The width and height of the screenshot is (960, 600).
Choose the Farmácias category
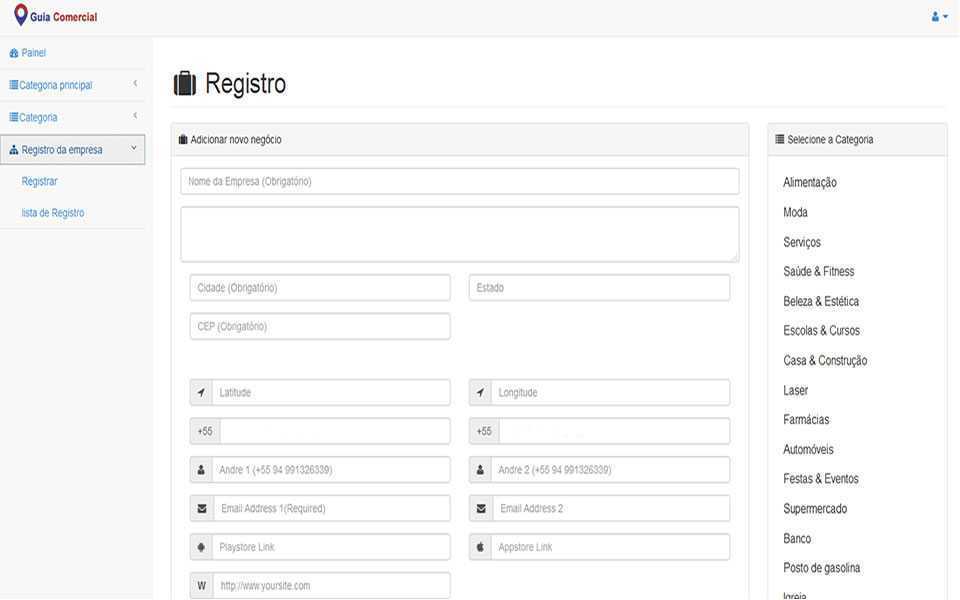pyautogui.click(x=806, y=420)
